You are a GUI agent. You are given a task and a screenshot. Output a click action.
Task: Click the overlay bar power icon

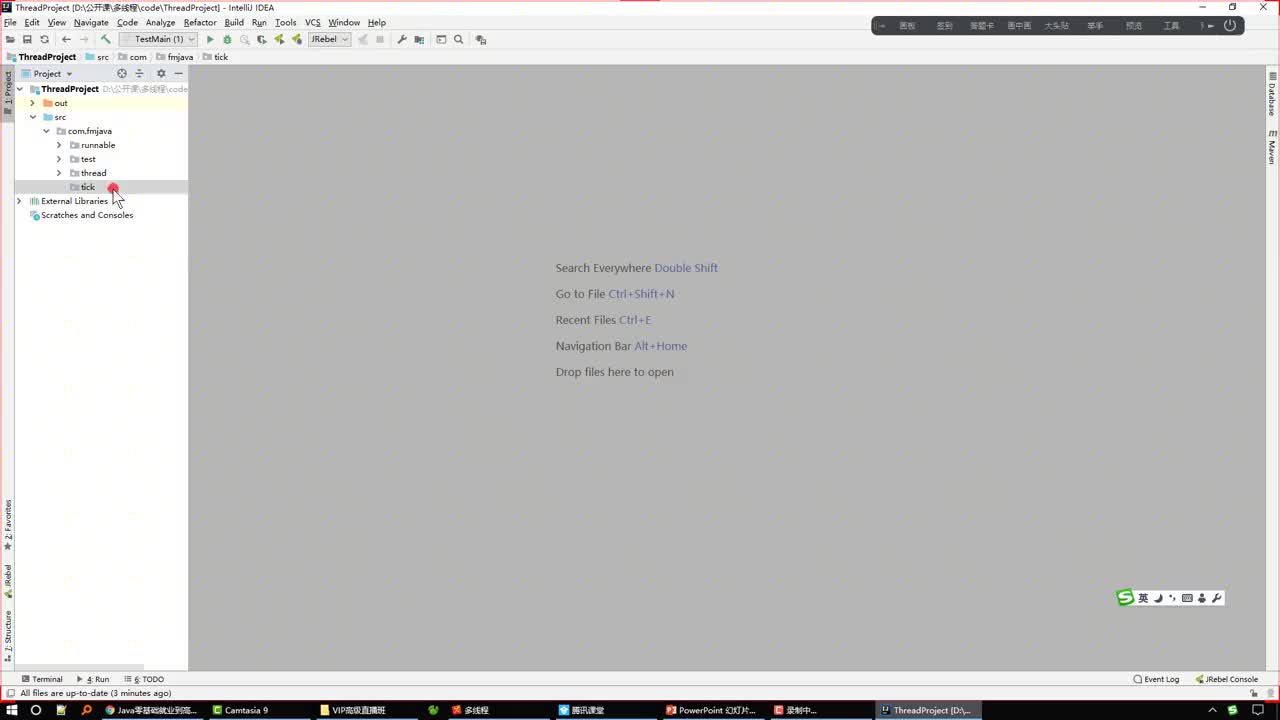[x=1230, y=25]
